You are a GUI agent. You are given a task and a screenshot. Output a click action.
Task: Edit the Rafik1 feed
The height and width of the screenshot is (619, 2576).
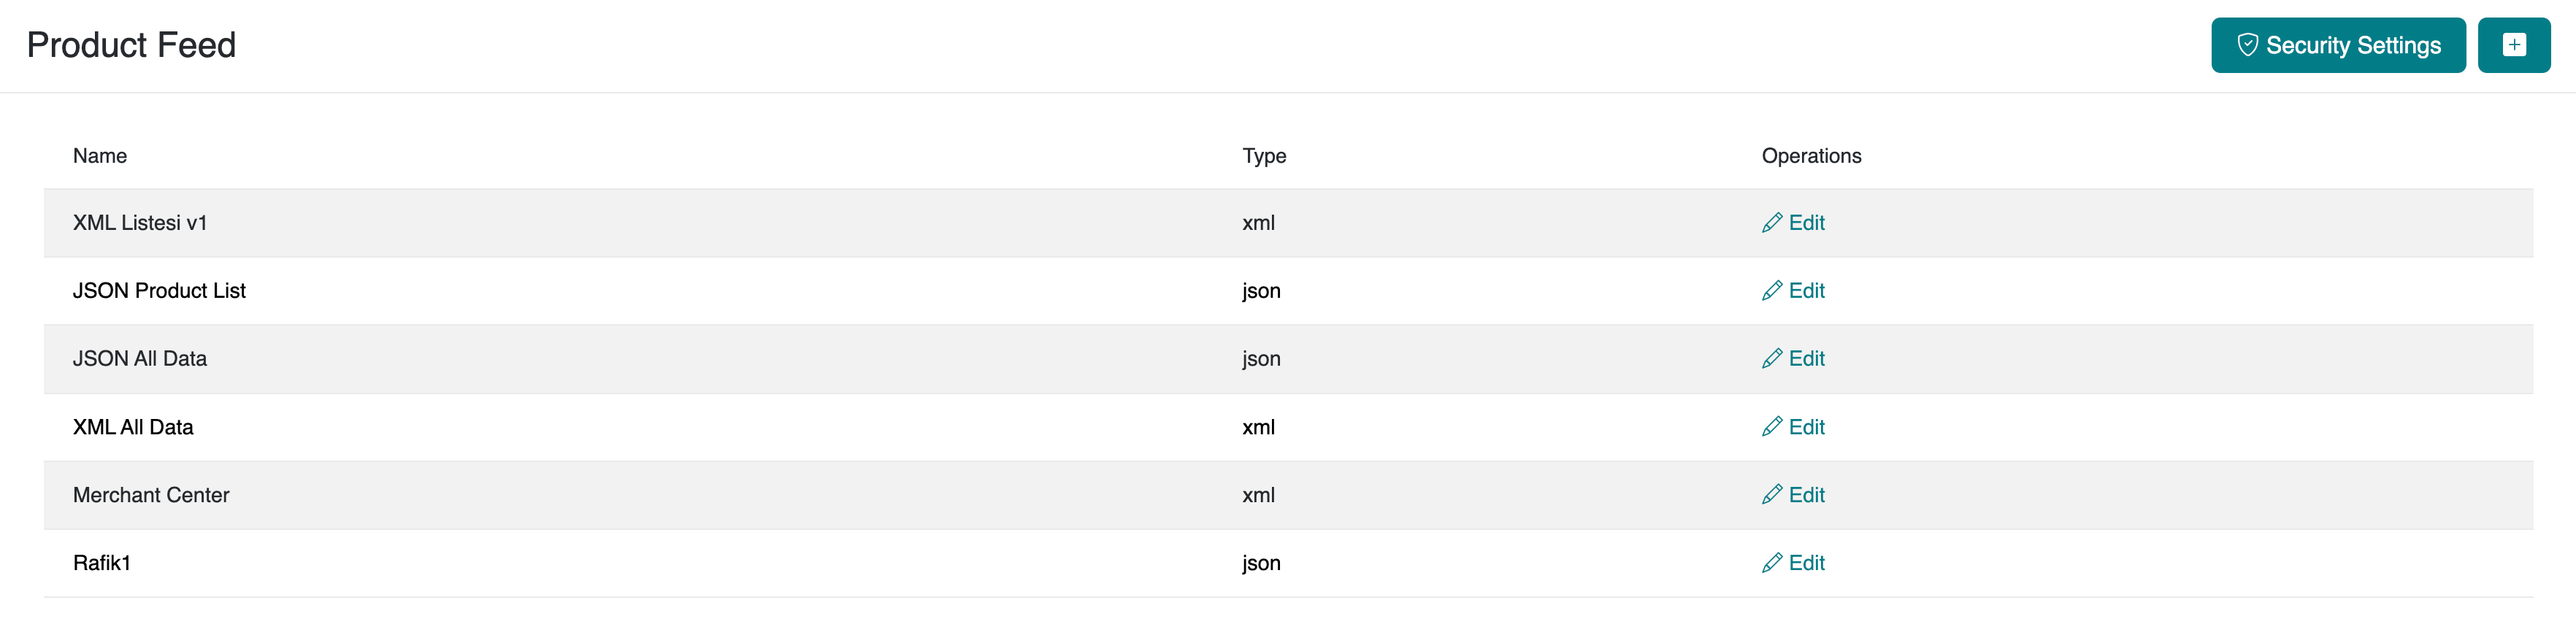point(1806,563)
